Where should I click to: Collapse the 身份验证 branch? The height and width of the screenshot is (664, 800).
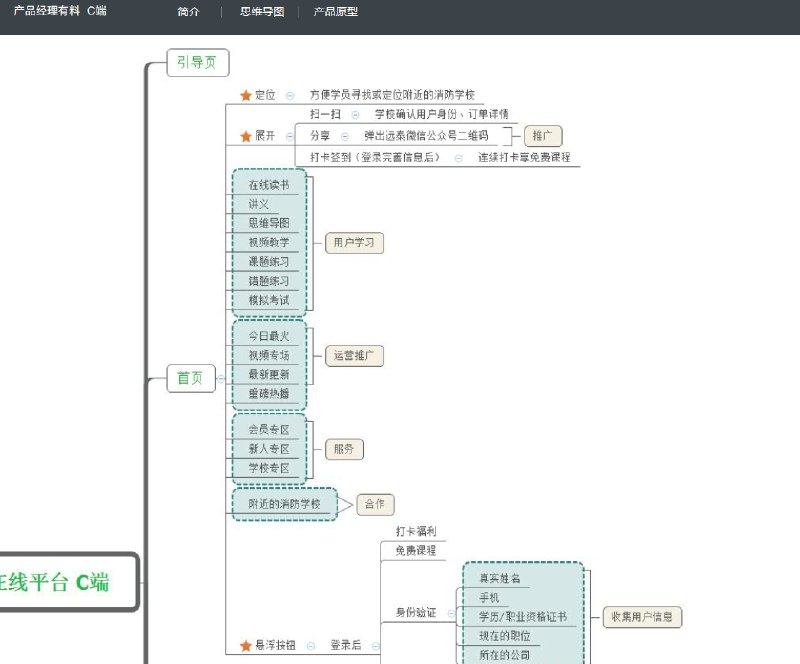click(451, 613)
